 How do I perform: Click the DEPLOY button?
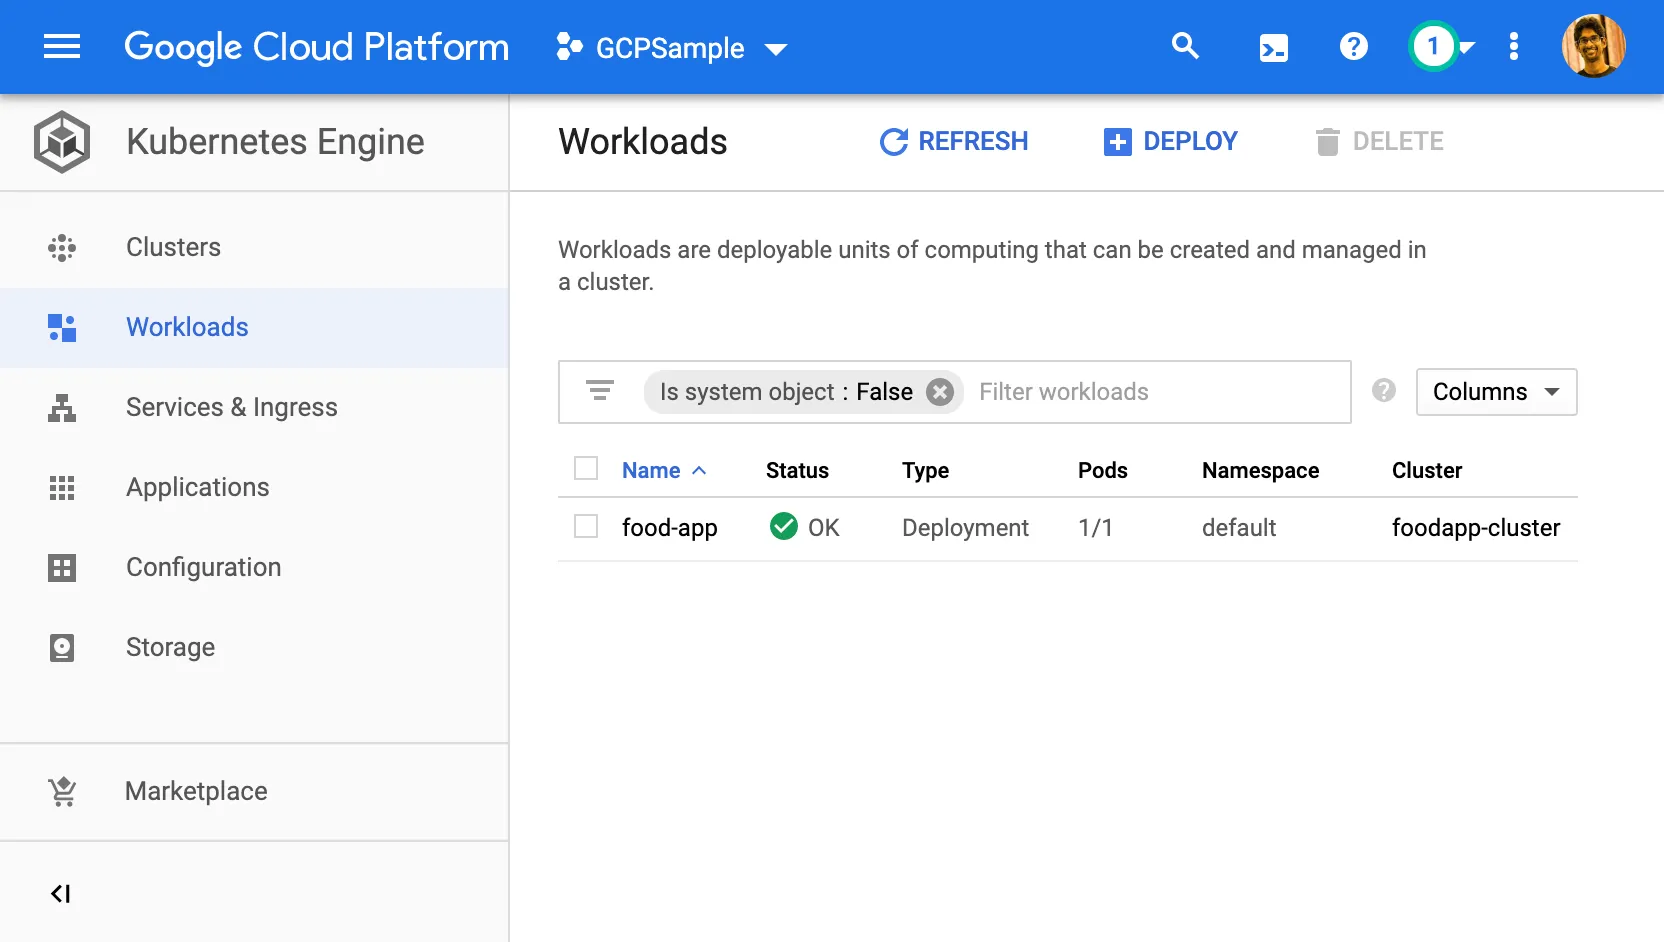(1171, 142)
